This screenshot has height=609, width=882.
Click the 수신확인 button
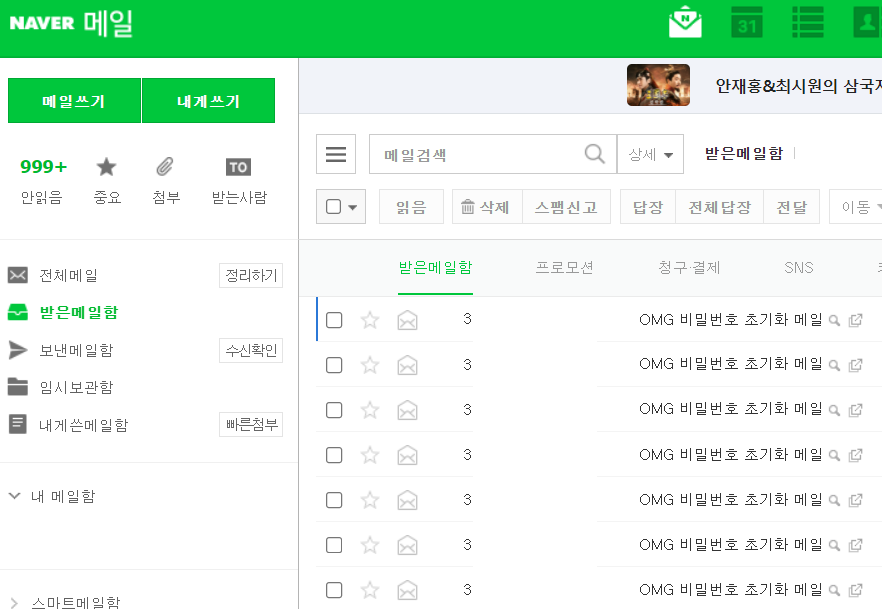click(x=251, y=350)
